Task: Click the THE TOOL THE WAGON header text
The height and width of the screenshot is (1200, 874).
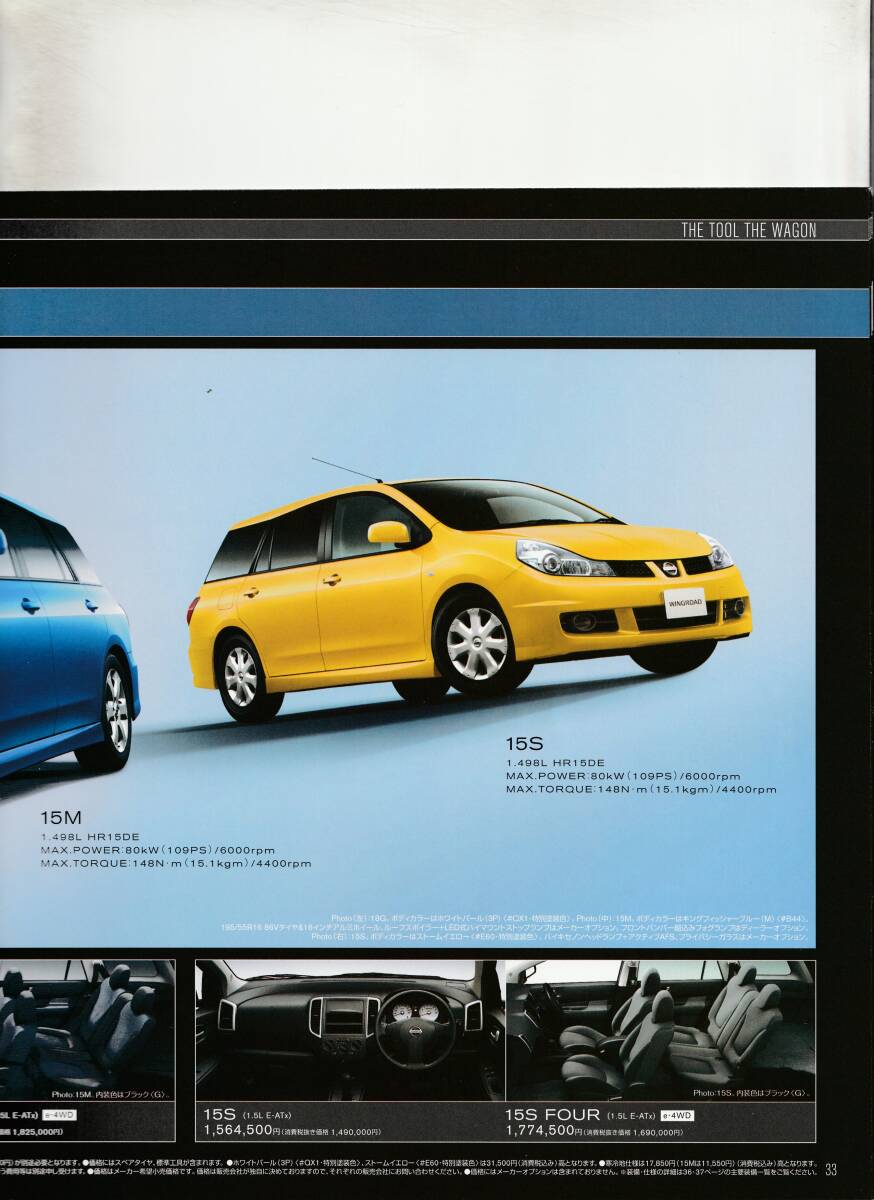Action: pyautogui.click(x=749, y=231)
